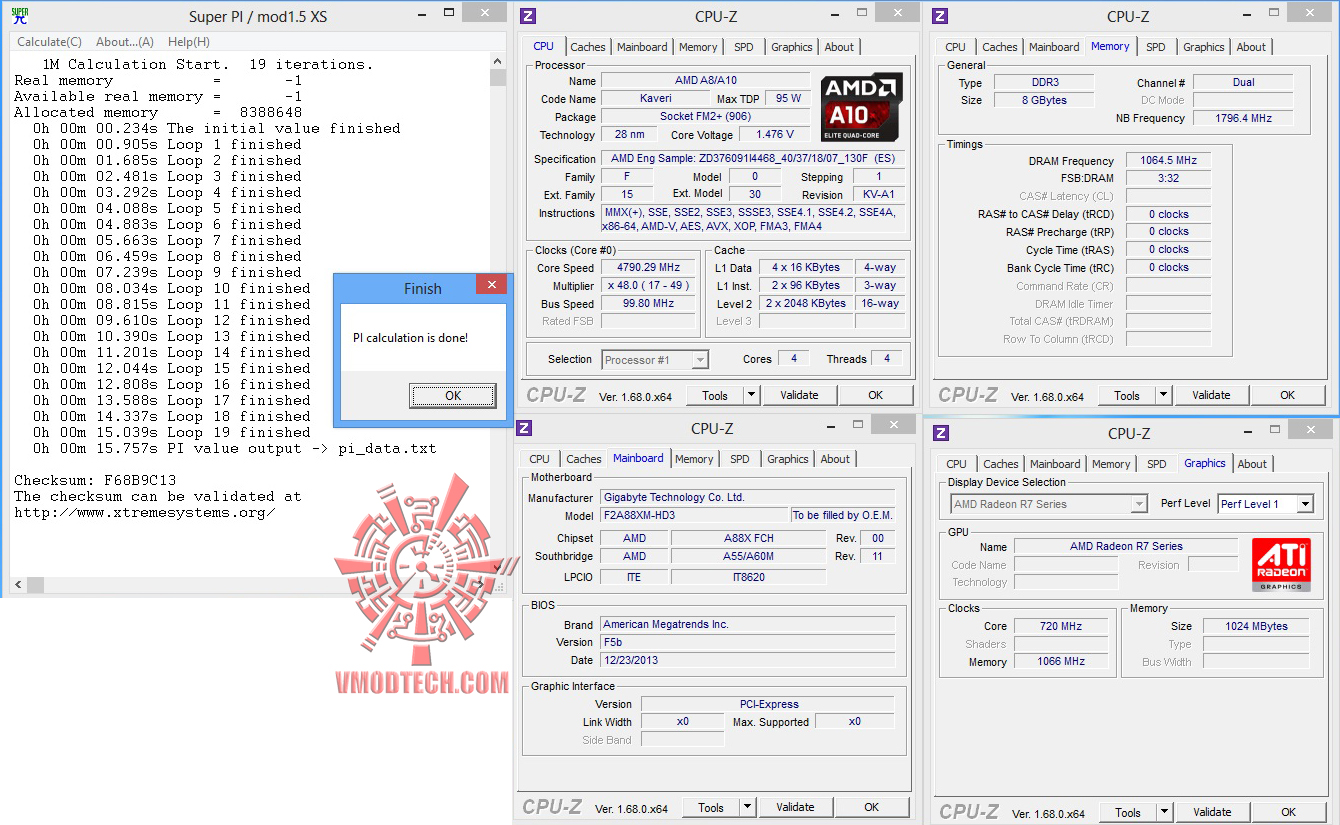Open Memory tab in Mainboard window

point(694,459)
